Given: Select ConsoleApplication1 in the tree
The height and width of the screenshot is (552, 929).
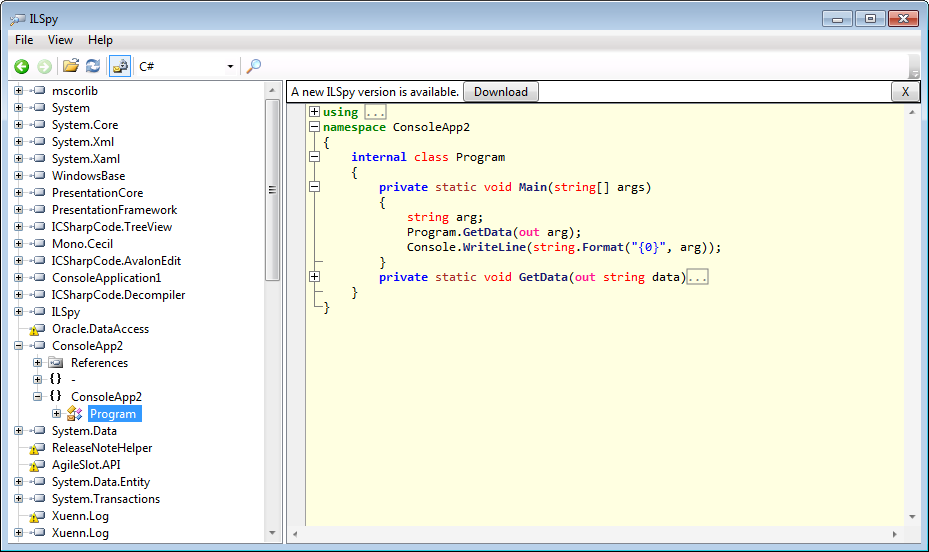Looking at the screenshot, I should [x=107, y=278].
